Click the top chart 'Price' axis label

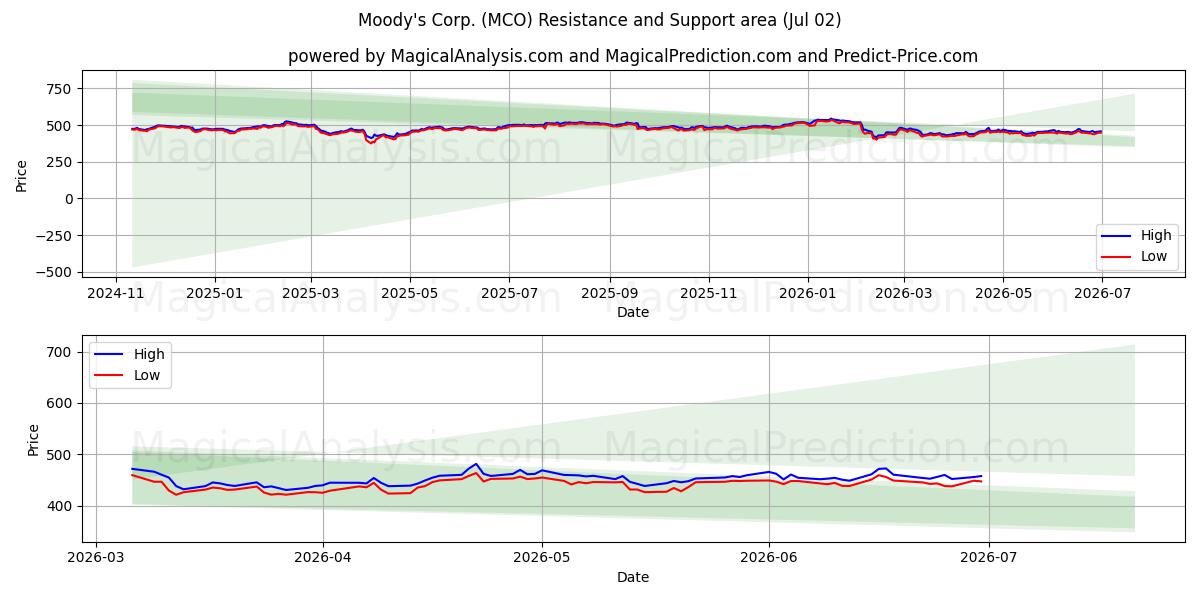(22, 174)
